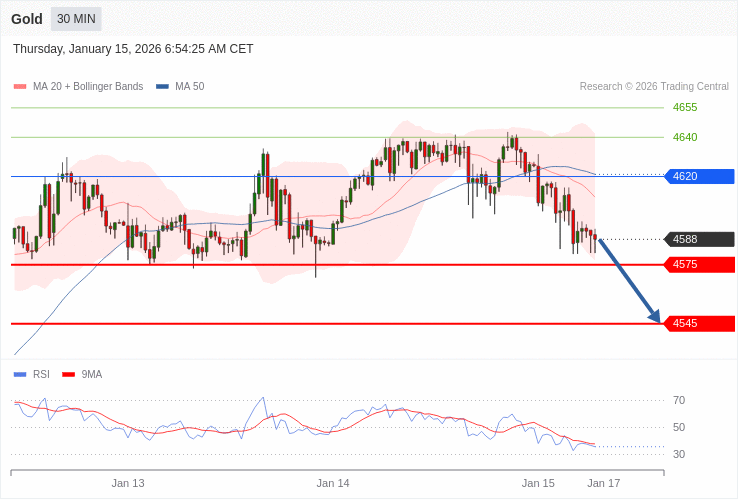Click the Jan 17 date marker
Screen dimensions: 738x500
click(604, 483)
